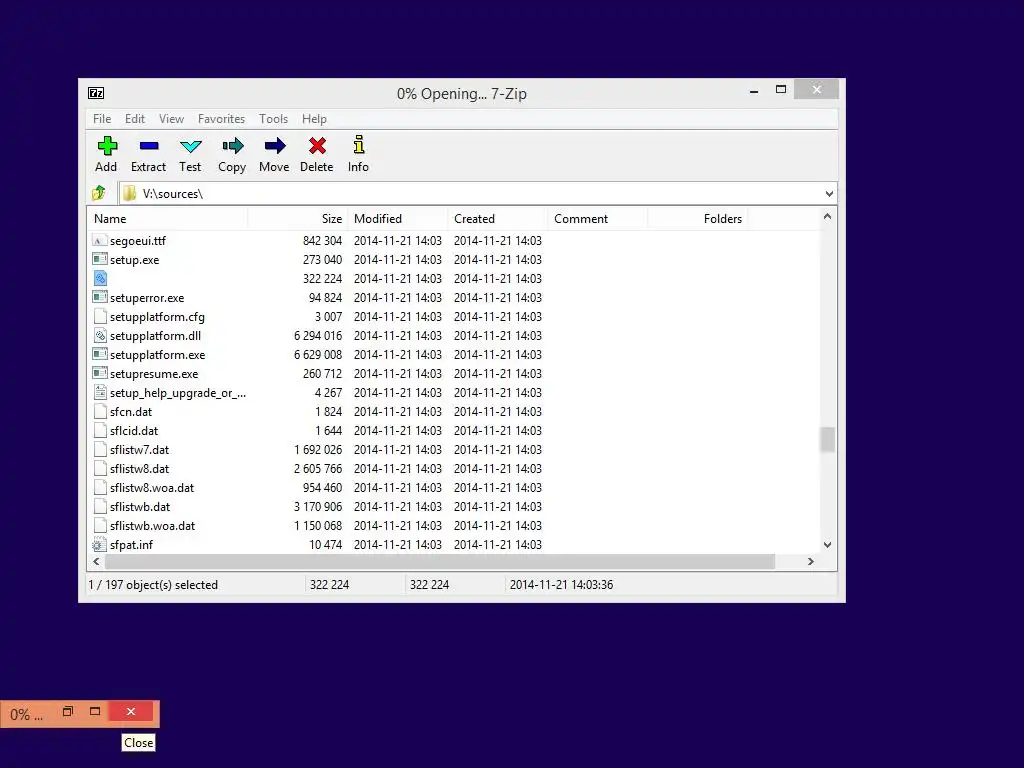The height and width of the screenshot is (768, 1024).
Task: Open the View menu
Action: coord(171,119)
